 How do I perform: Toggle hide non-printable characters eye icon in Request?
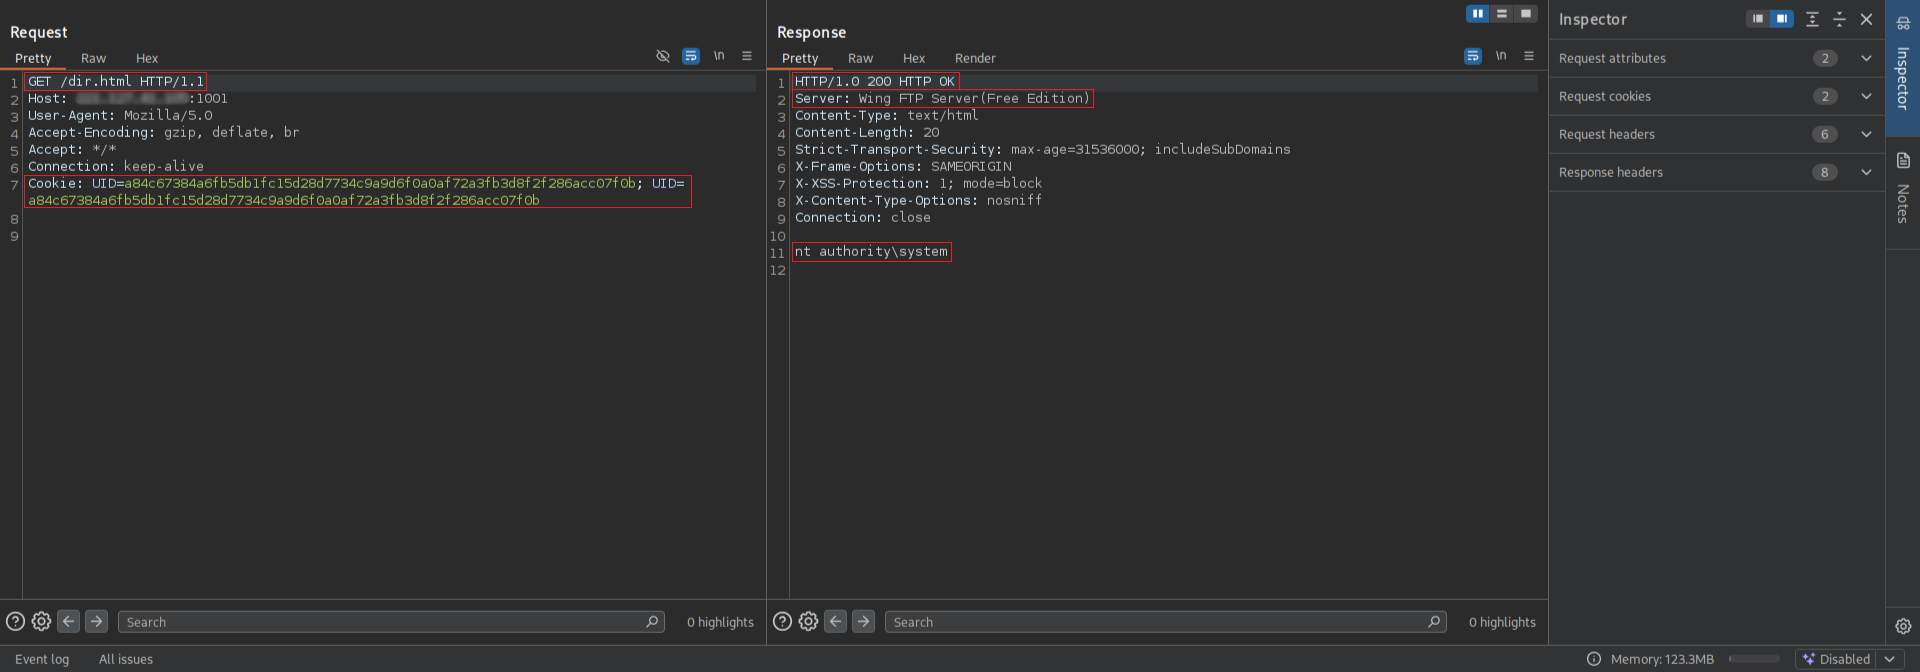click(663, 56)
